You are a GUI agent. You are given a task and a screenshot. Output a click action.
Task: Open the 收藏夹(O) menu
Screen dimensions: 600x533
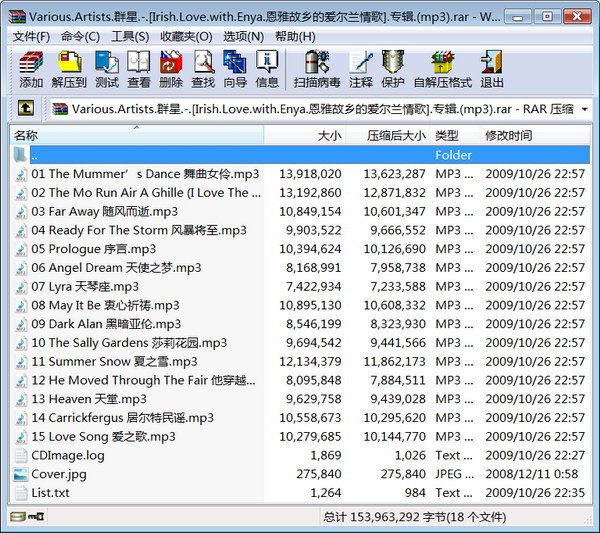click(x=186, y=37)
